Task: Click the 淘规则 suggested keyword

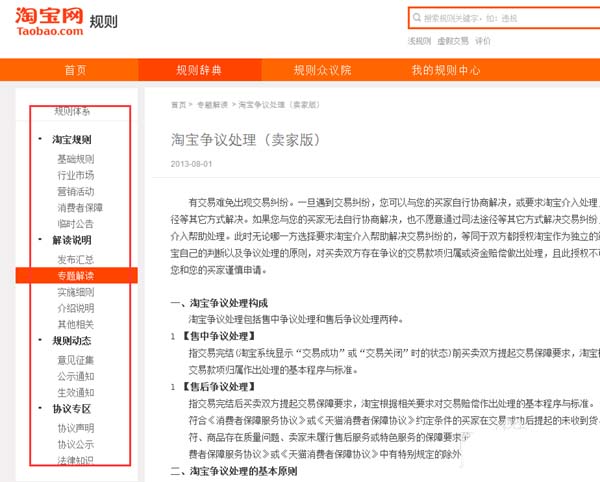Action: pos(419,41)
